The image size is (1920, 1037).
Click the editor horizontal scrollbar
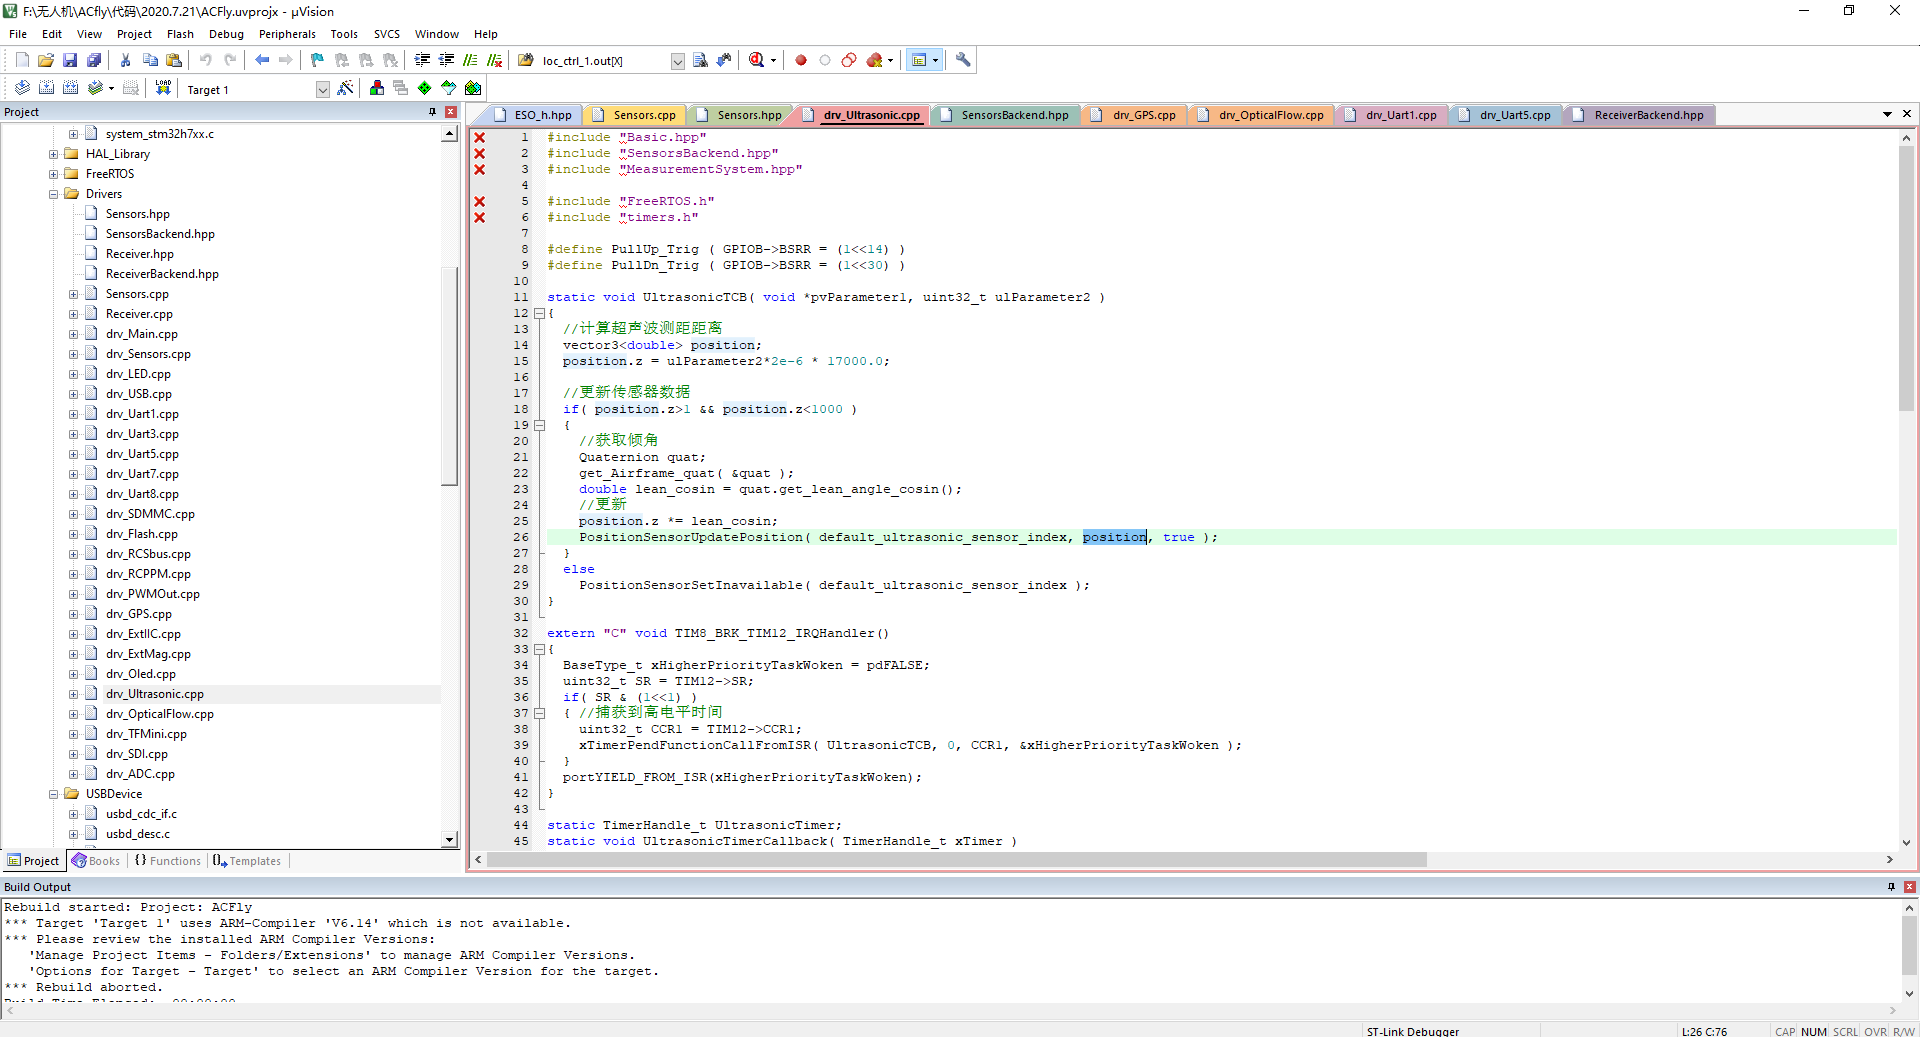click(955, 860)
